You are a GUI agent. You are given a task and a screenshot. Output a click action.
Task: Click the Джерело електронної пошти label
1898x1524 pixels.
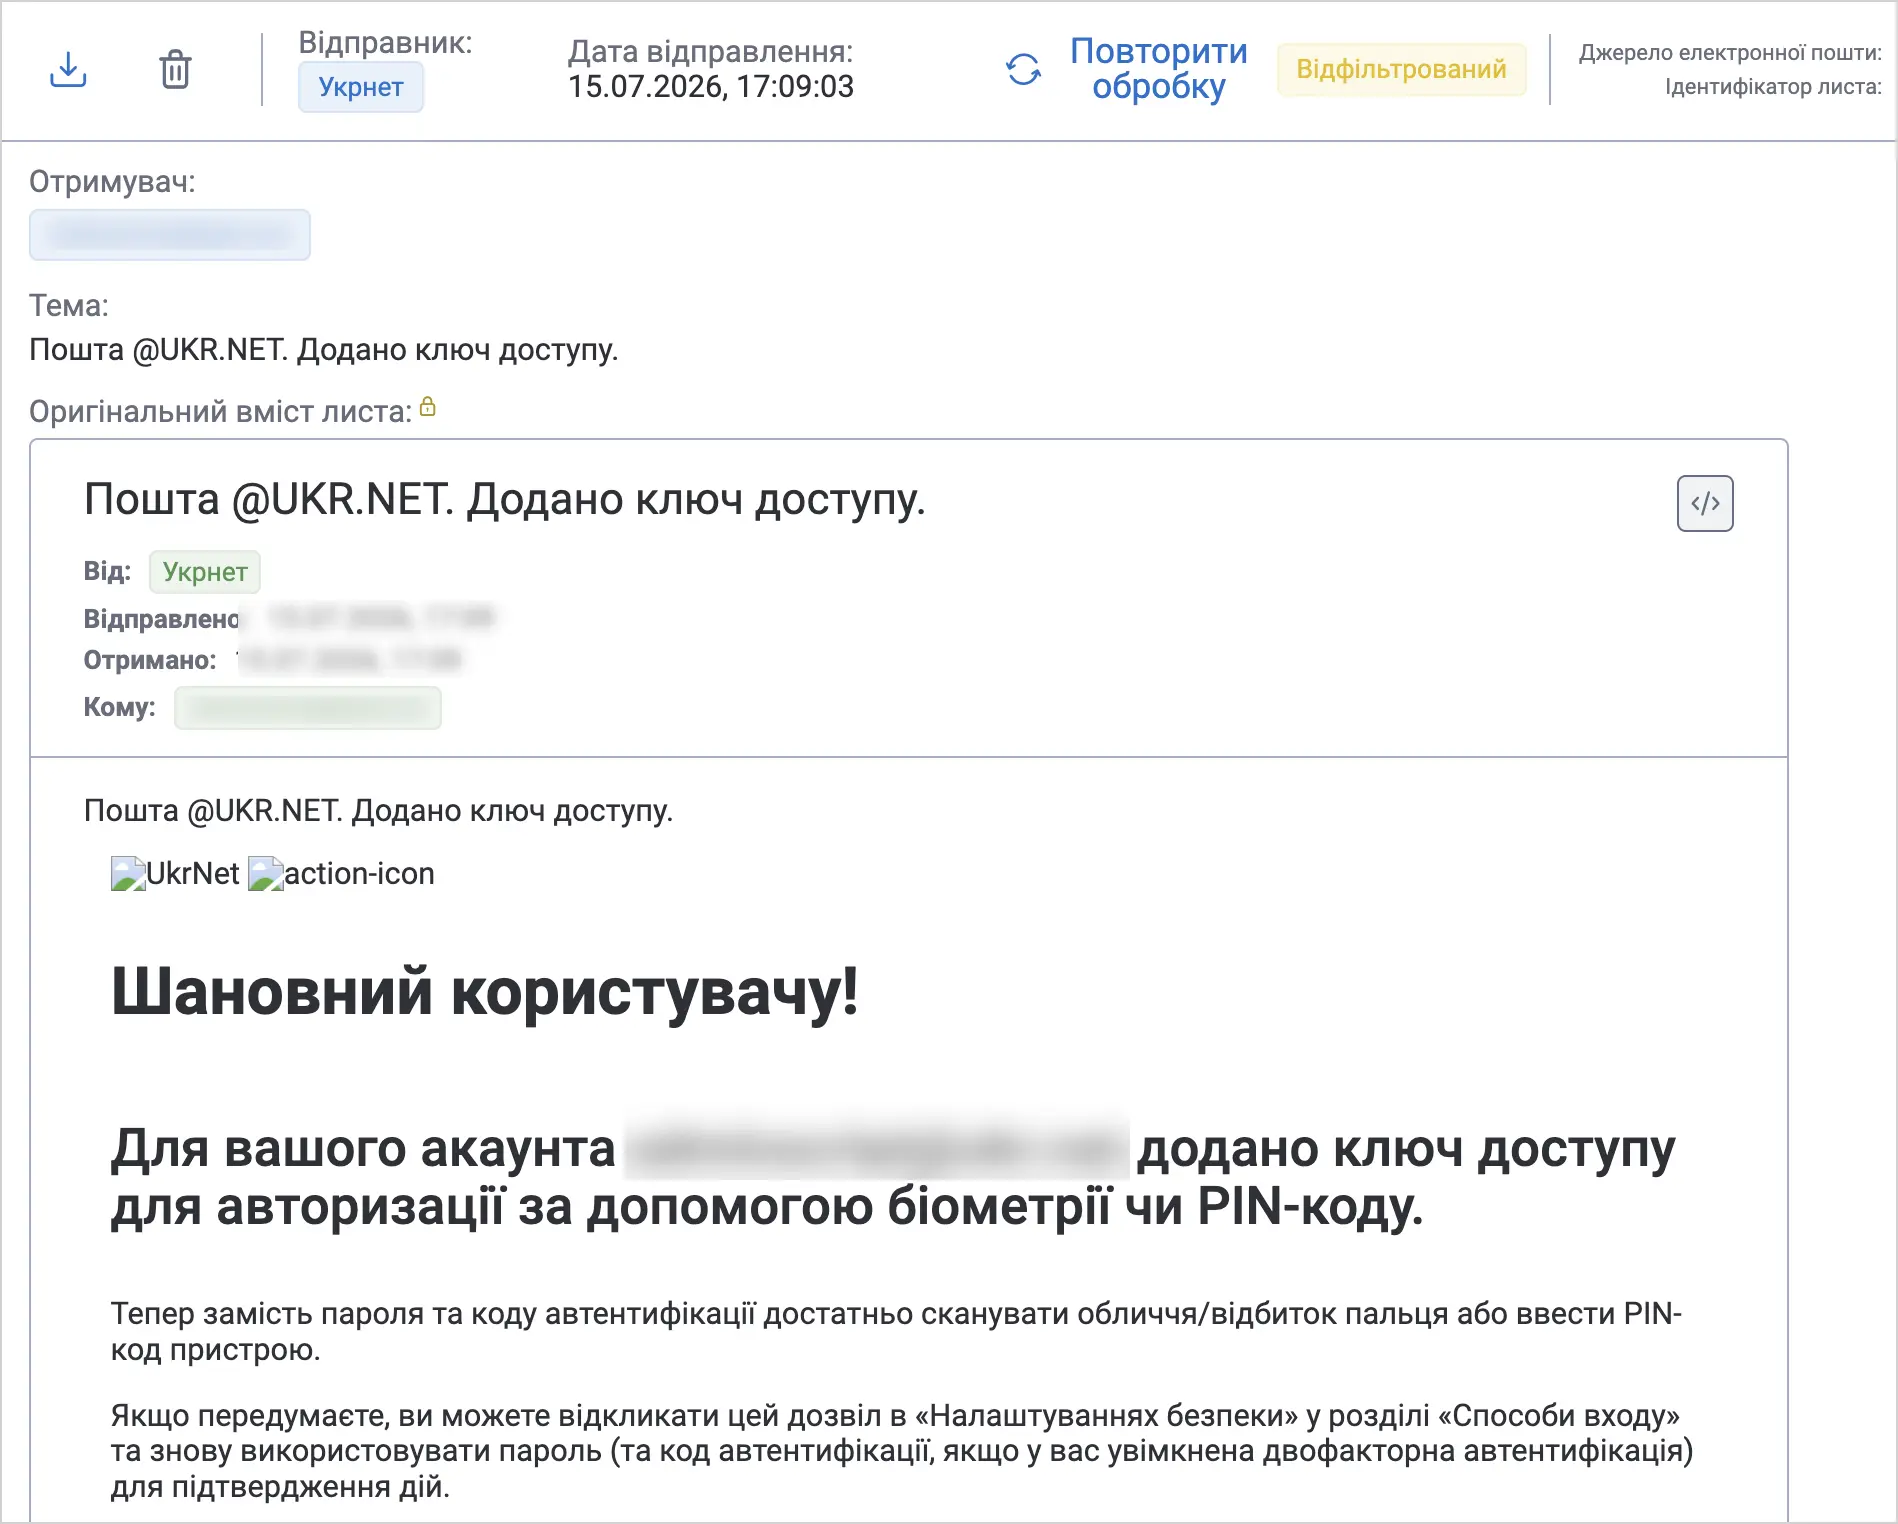click(1730, 53)
